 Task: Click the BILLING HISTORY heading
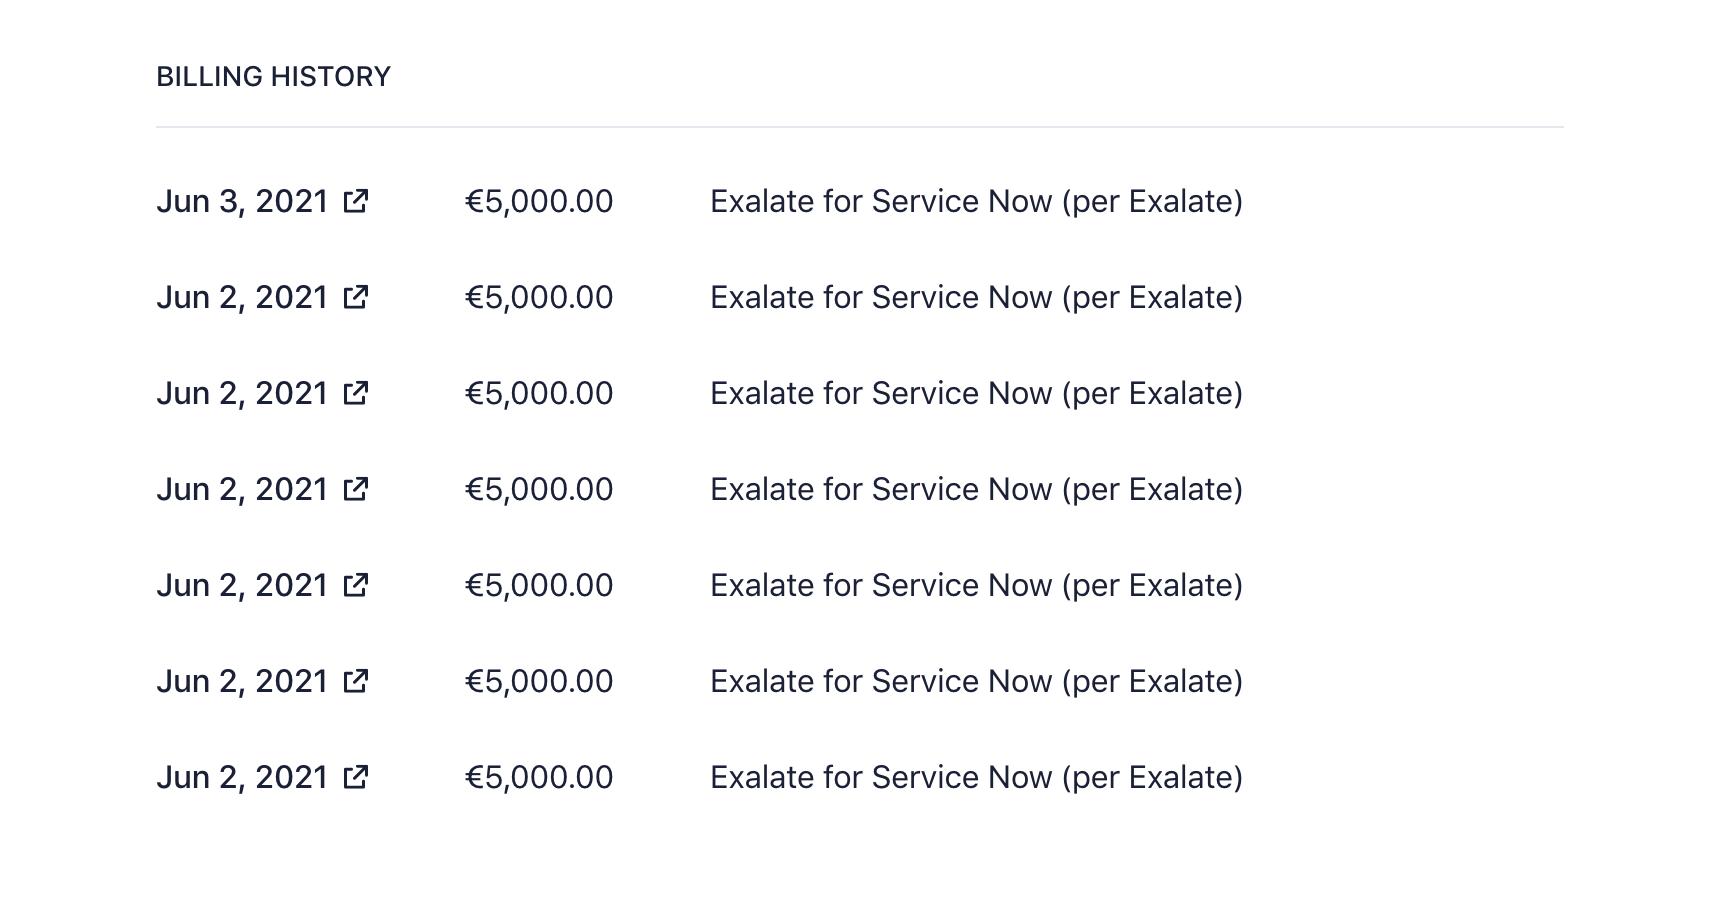pyautogui.click(x=273, y=77)
